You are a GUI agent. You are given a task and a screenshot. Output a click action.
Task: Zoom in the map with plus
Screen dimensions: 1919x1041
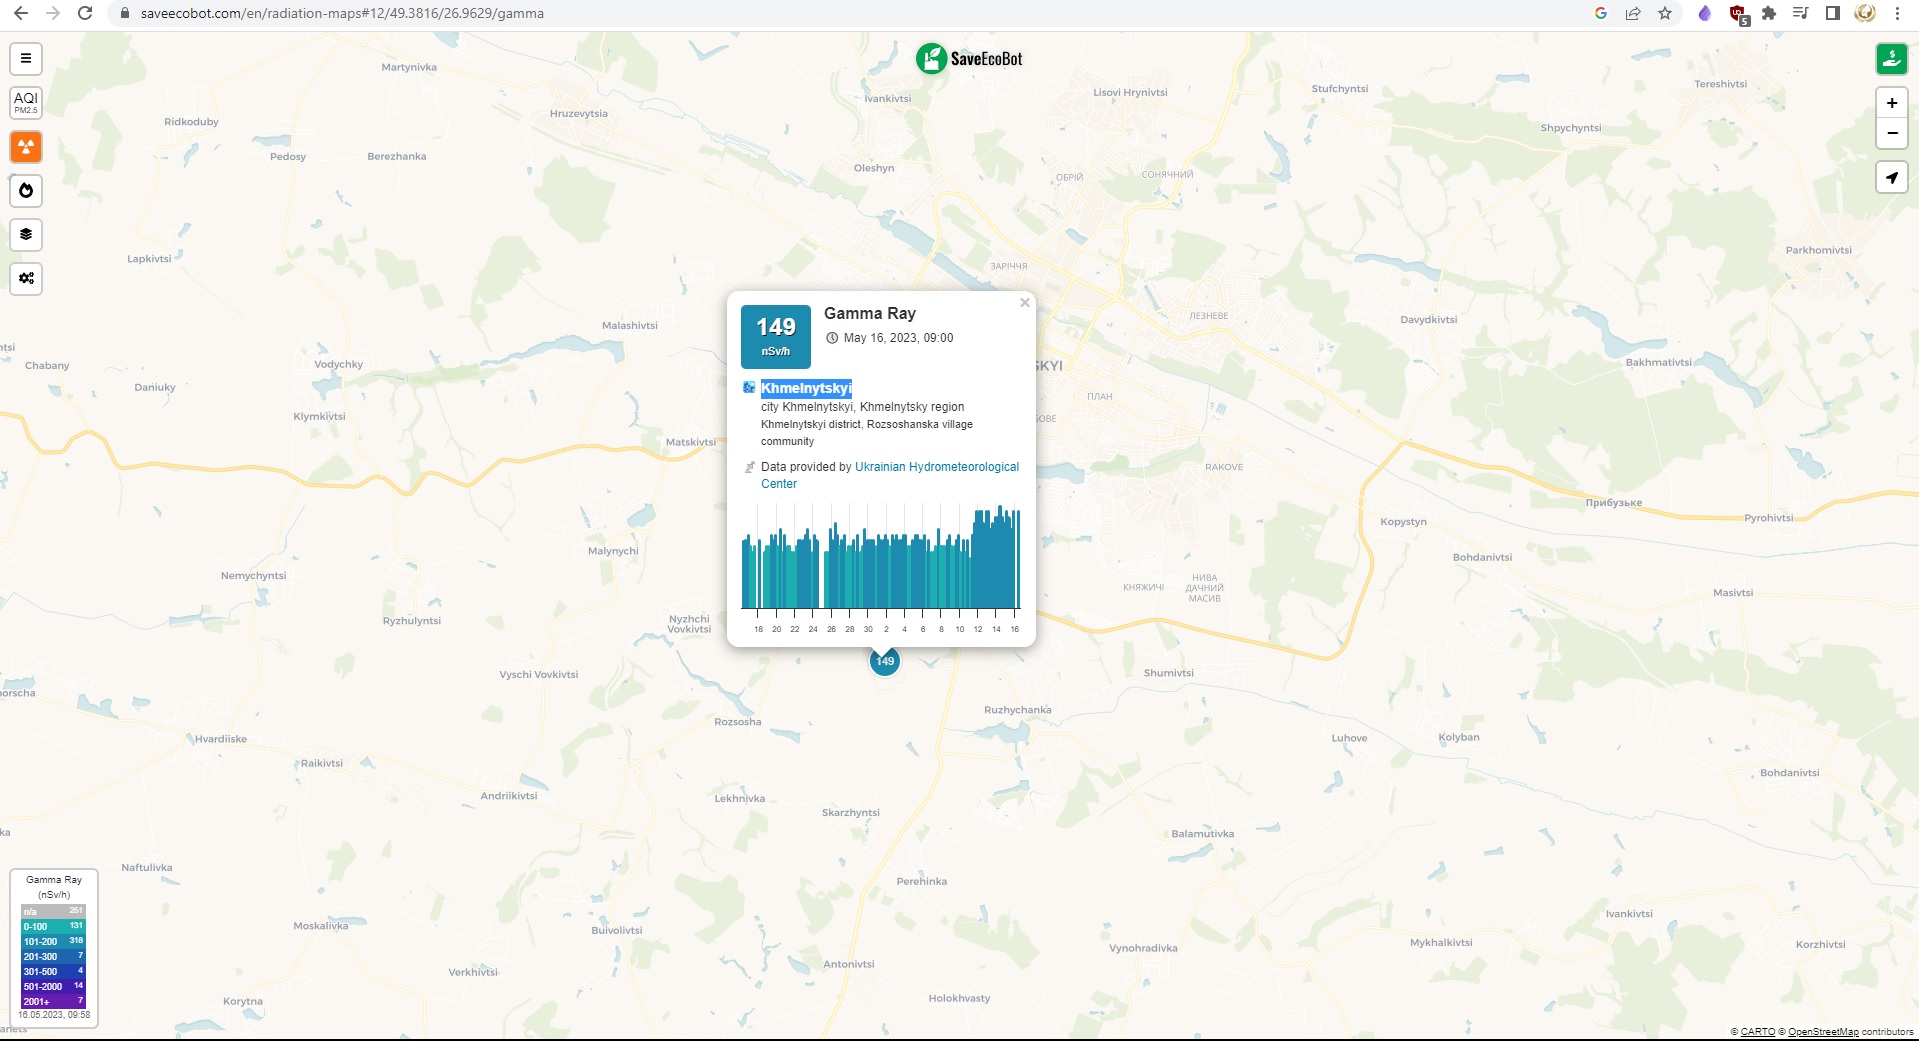[1891, 103]
